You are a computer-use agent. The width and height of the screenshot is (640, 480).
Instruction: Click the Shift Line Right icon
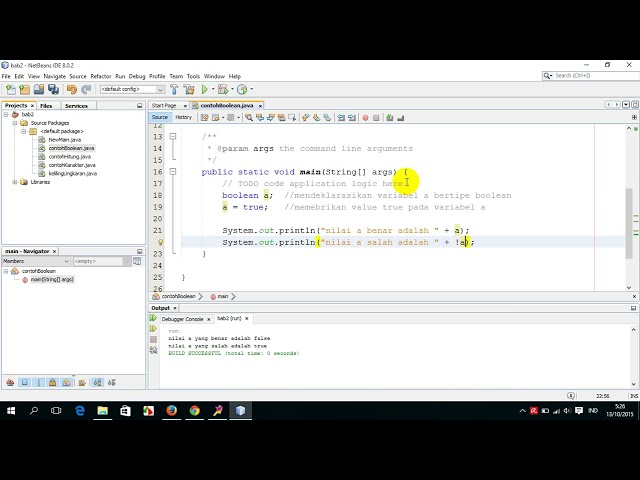[x=351, y=118]
